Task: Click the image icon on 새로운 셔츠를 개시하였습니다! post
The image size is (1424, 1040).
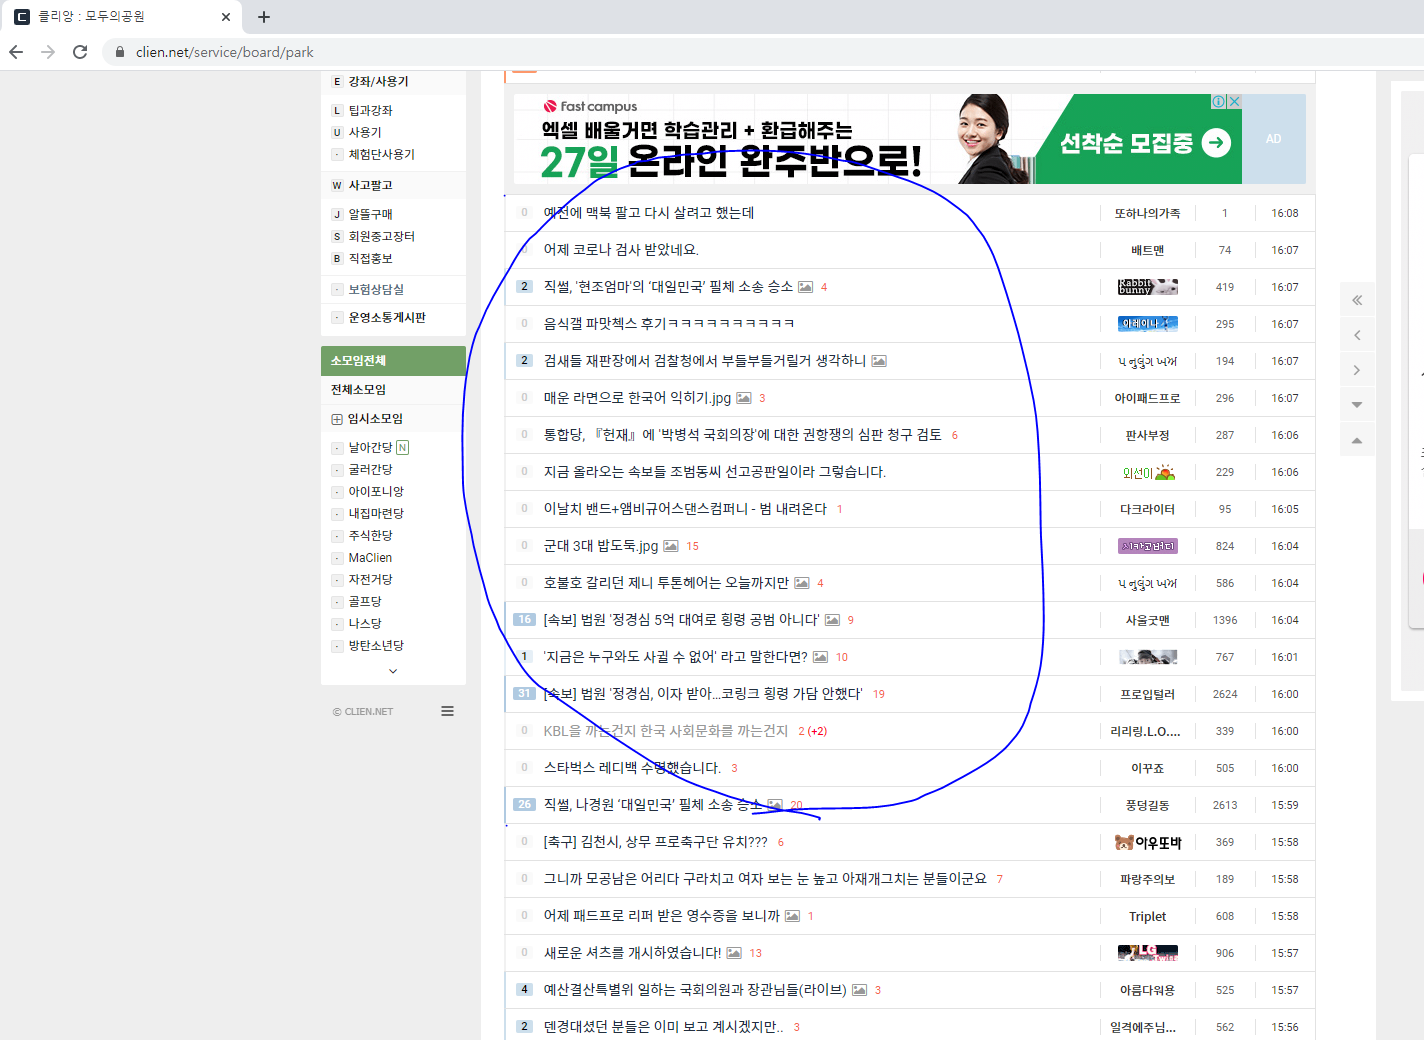Action: click(734, 953)
